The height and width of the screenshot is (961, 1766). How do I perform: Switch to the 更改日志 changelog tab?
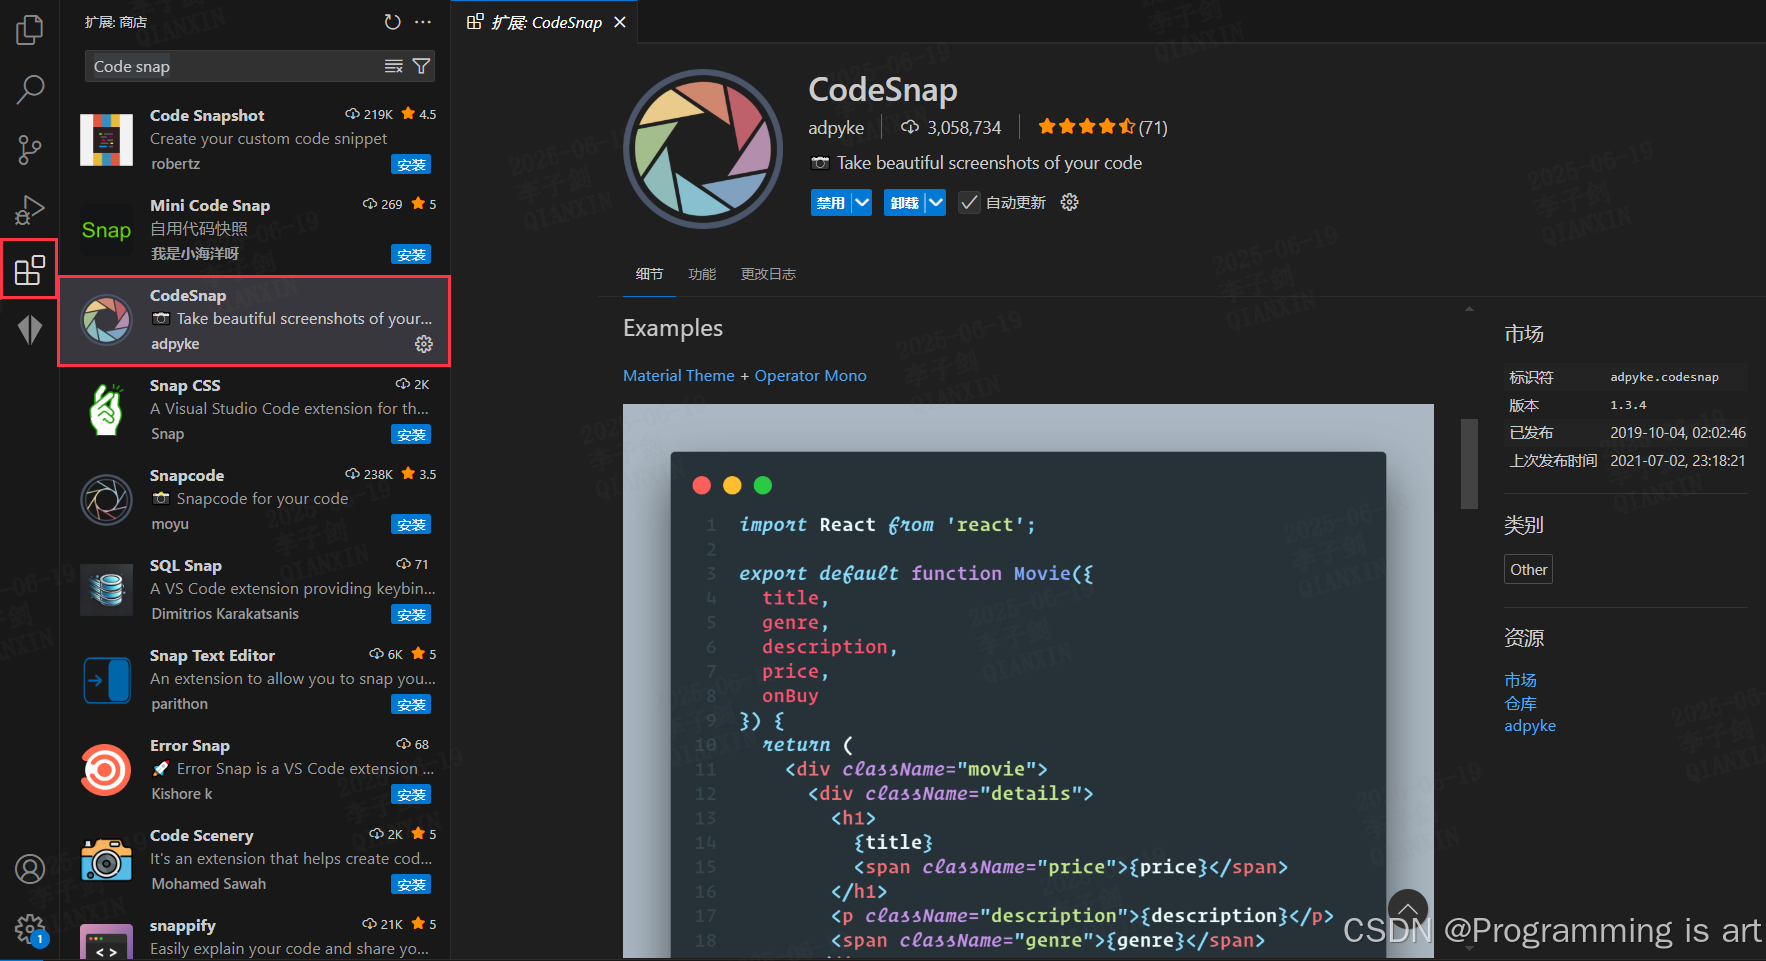768,274
